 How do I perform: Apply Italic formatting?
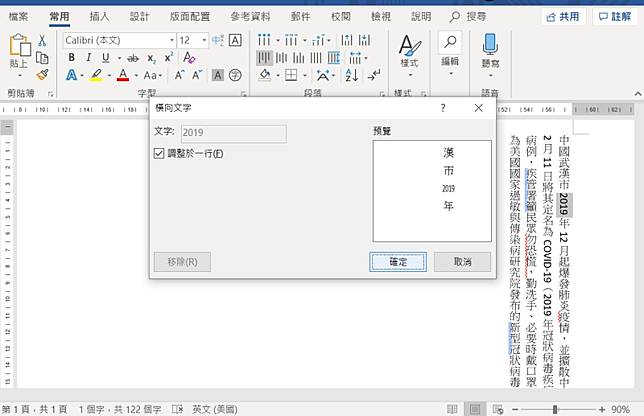tap(90, 58)
